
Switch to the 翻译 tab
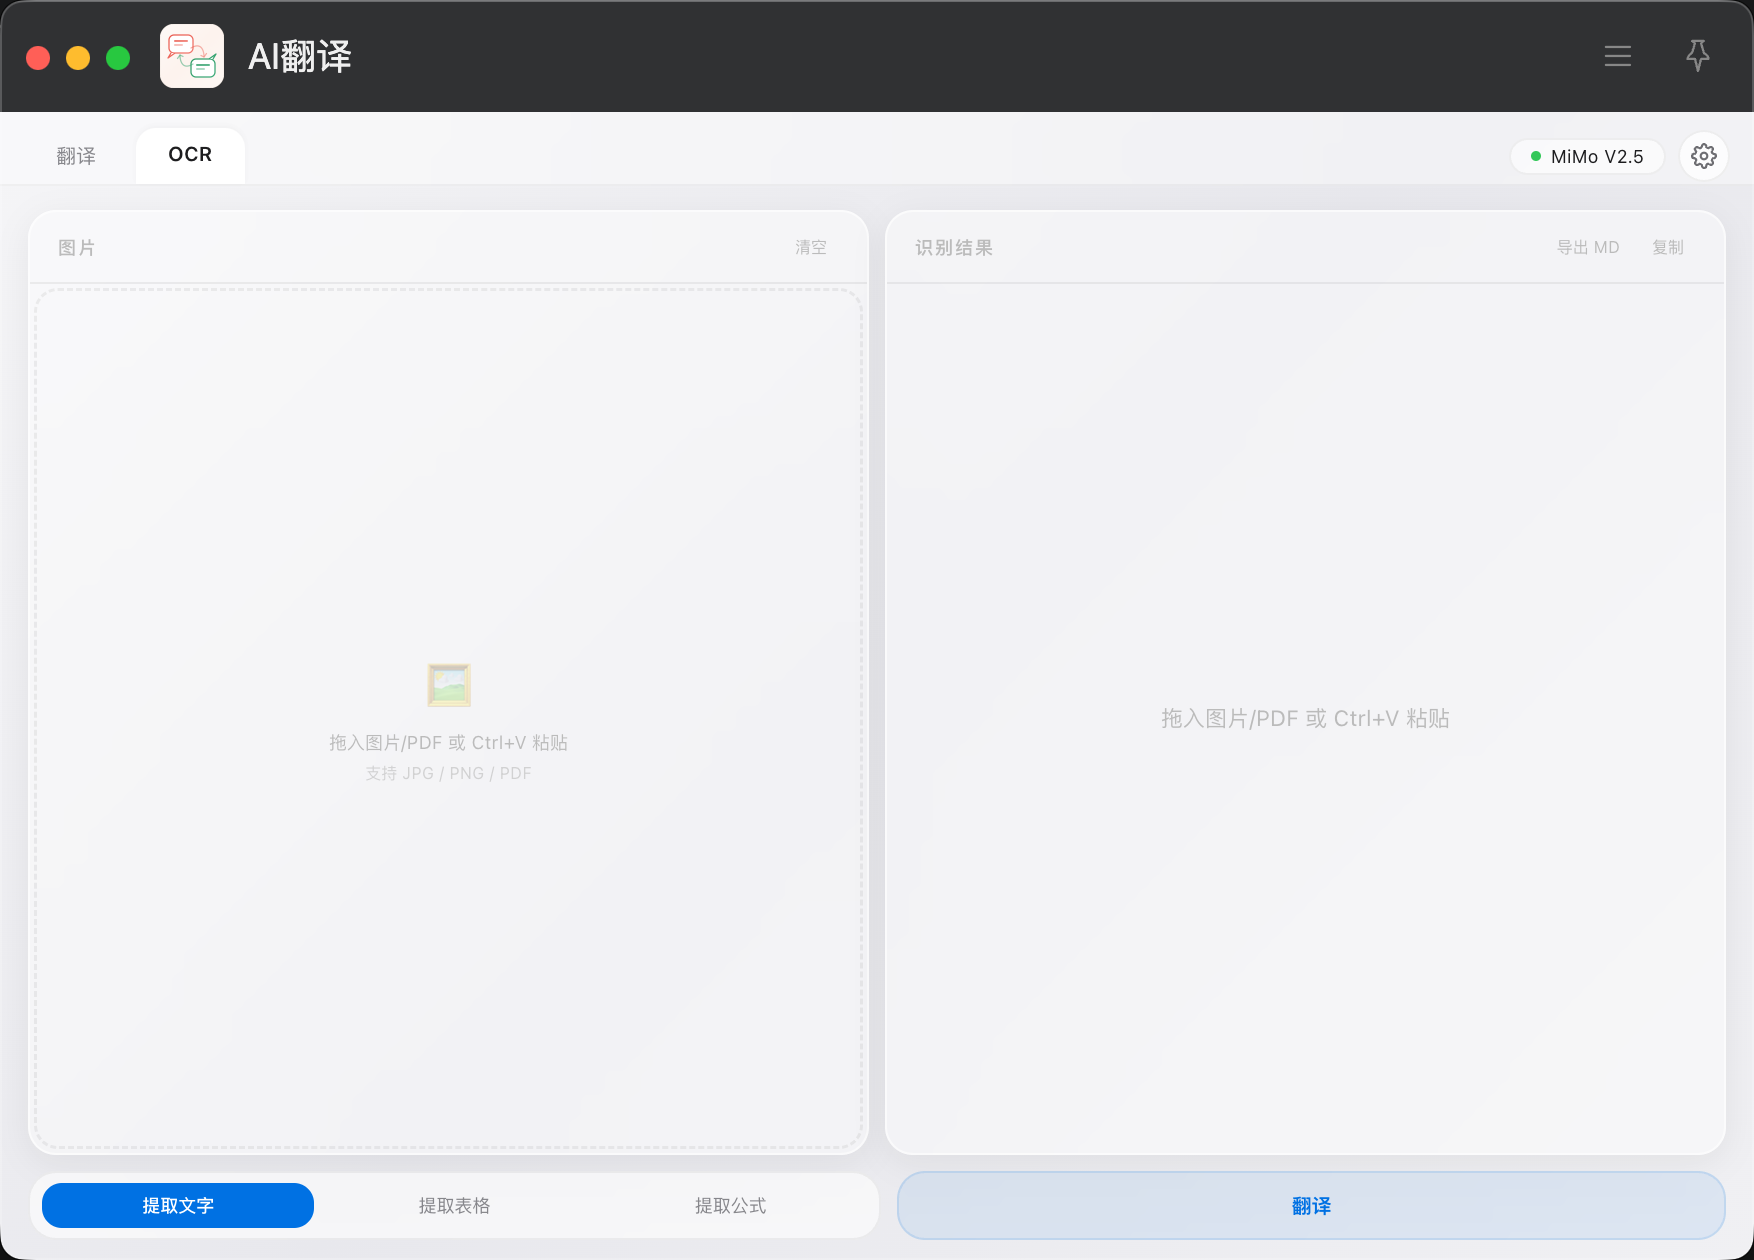[x=76, y=156]
